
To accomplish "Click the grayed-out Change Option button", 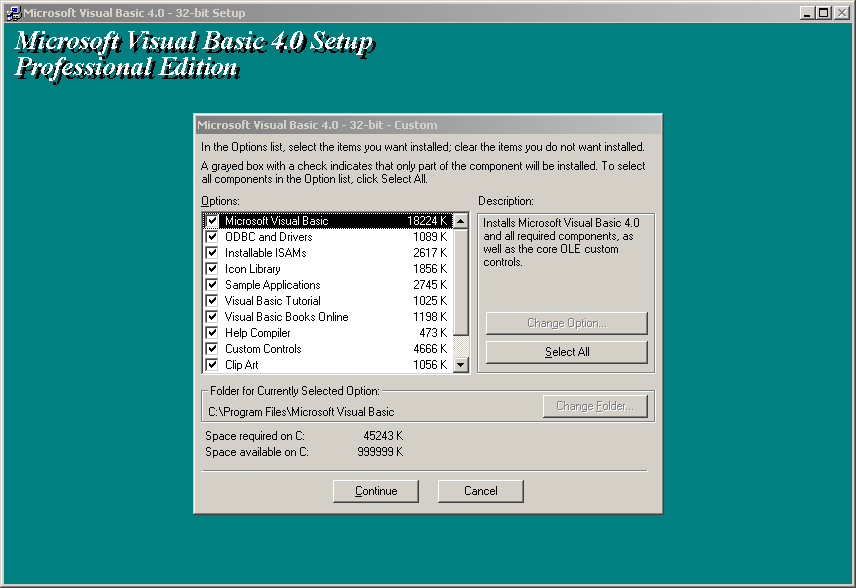I will [567, 323].
